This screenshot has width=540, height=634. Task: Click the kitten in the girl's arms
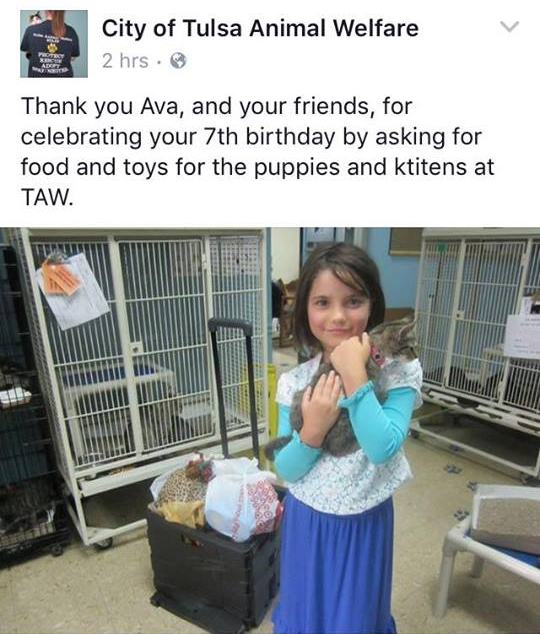tap(348, 388)
